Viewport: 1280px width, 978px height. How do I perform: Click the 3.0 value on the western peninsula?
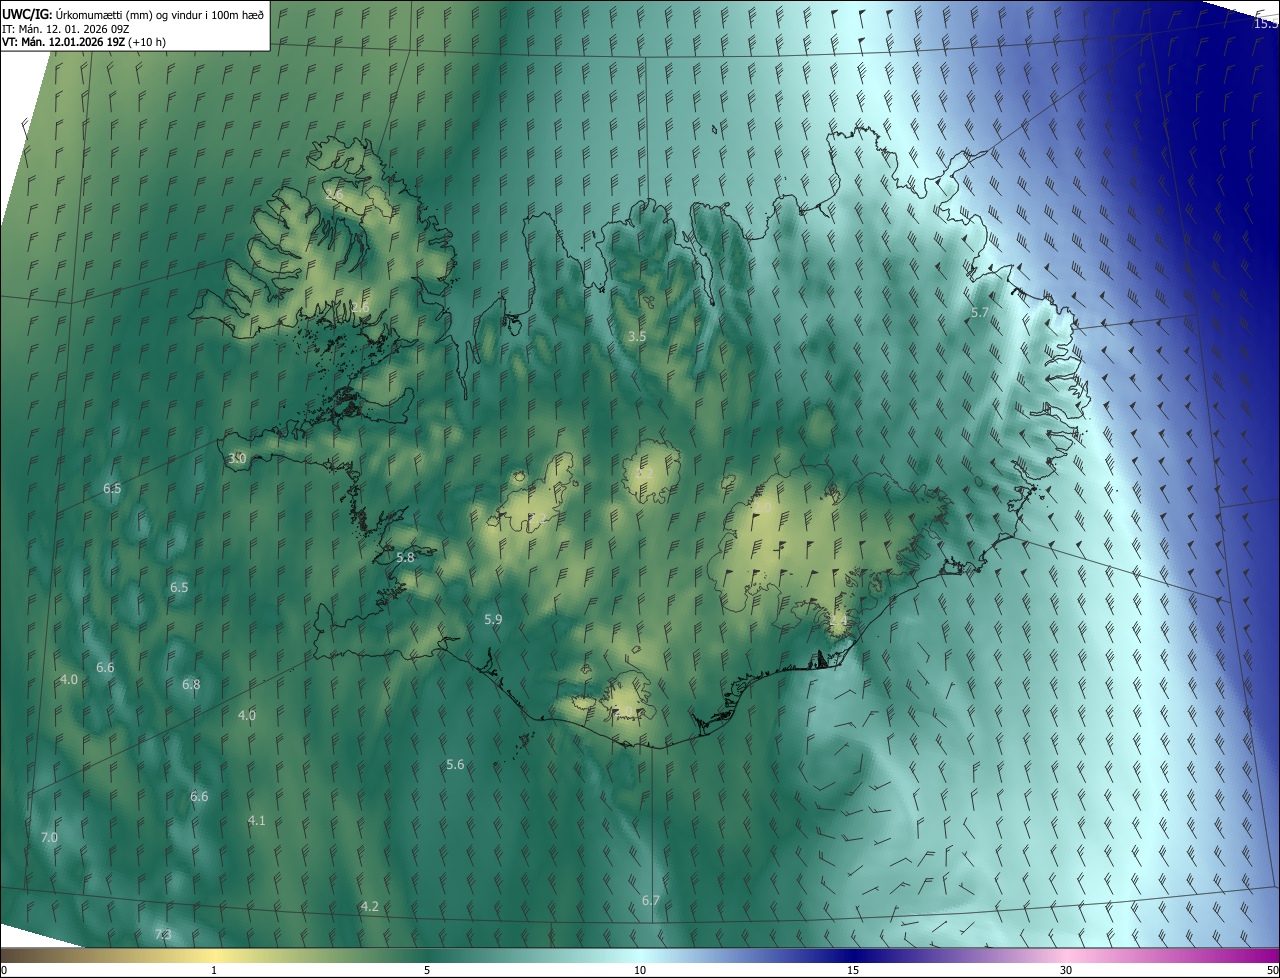click(x=237, y=458)
